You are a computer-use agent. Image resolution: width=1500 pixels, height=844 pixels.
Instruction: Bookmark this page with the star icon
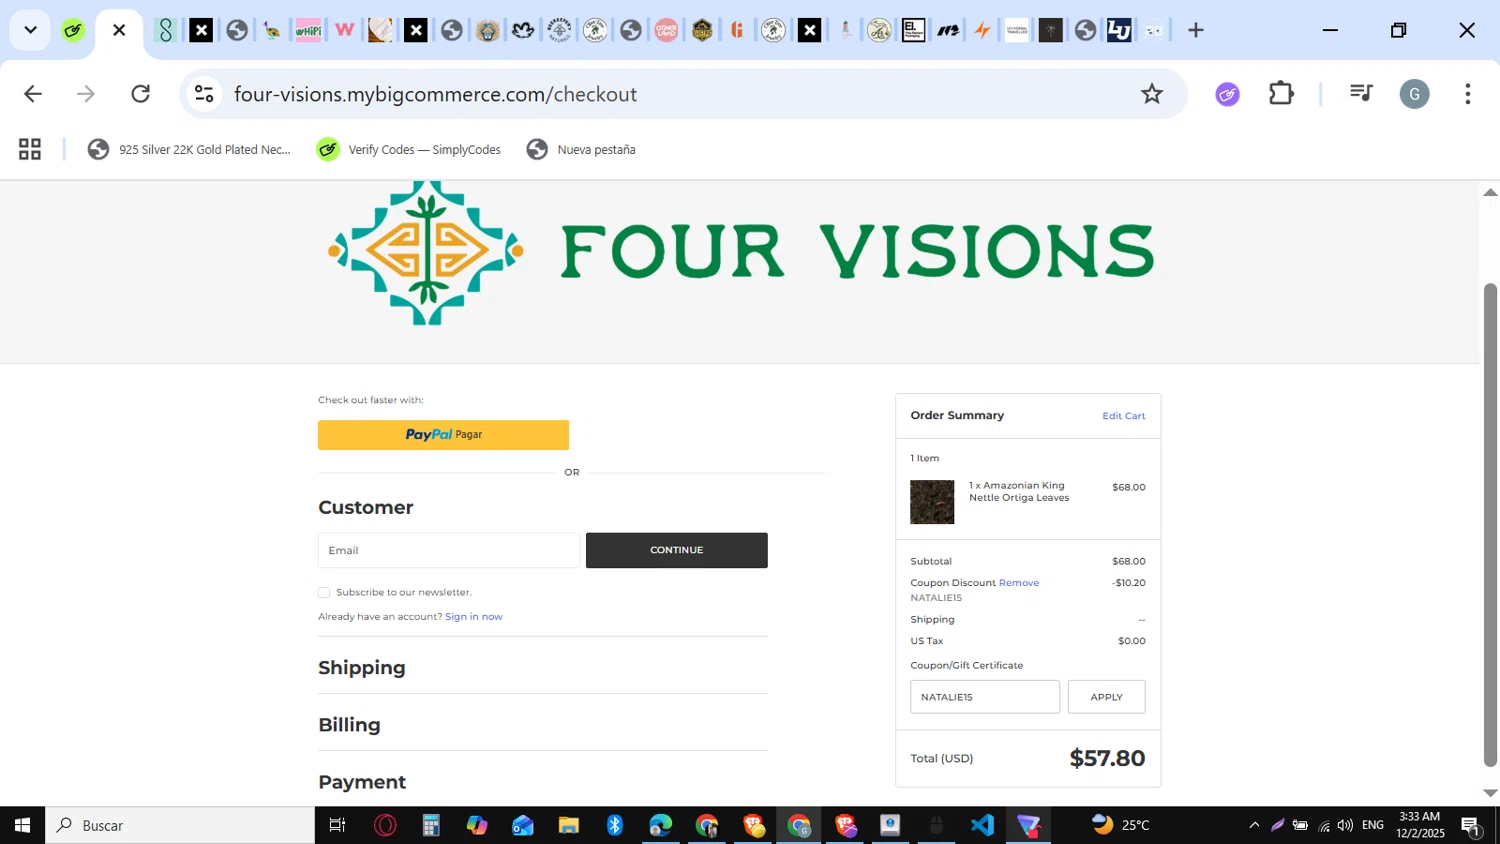(x=1152, y=94)
